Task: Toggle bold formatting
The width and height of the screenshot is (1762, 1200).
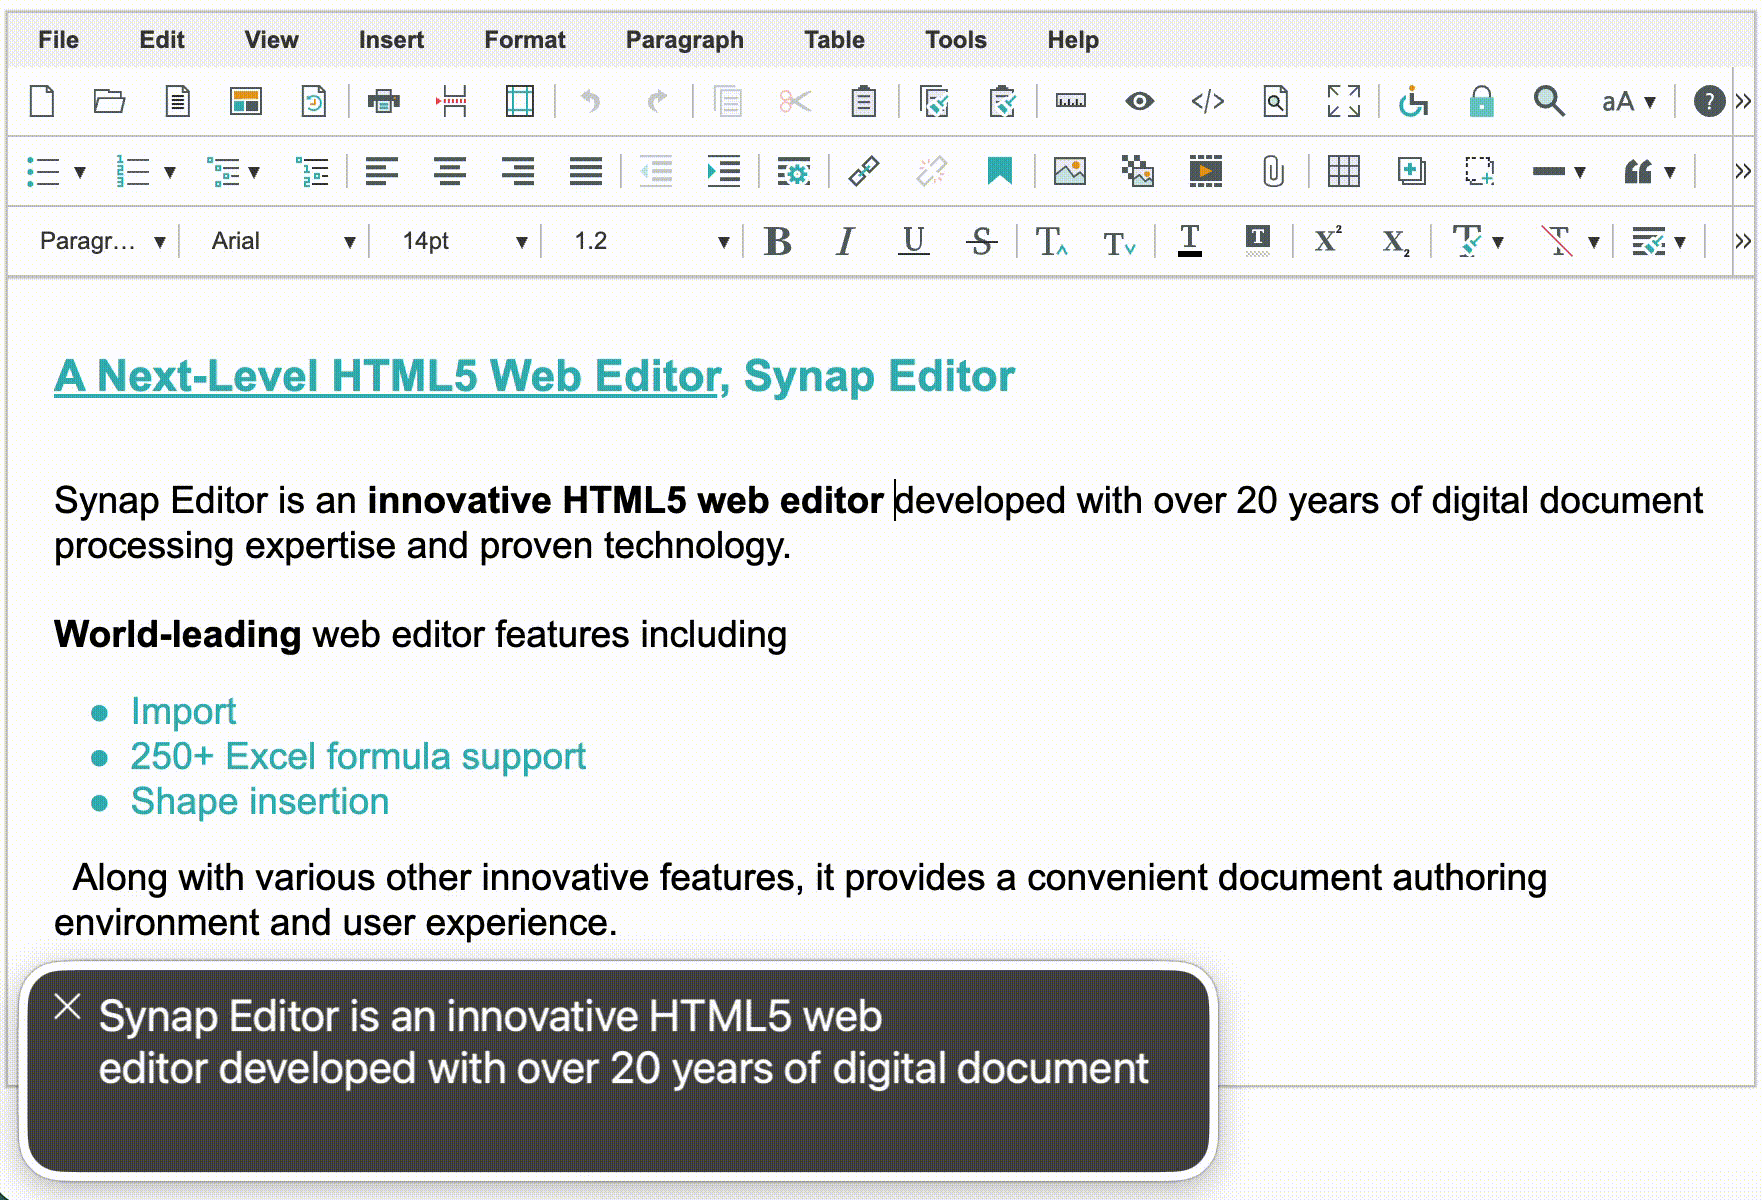Action: (777, 241)
